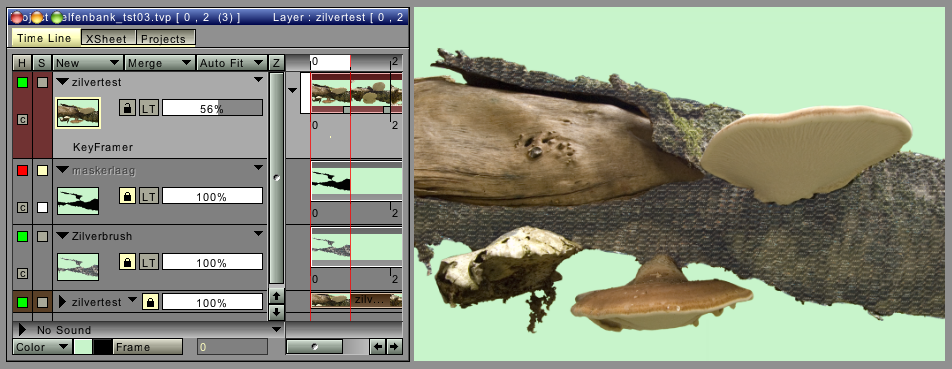Click bottom zilvertest opacity slider at 100%
The height and width of the screenshot is (369, 952).
212,302
